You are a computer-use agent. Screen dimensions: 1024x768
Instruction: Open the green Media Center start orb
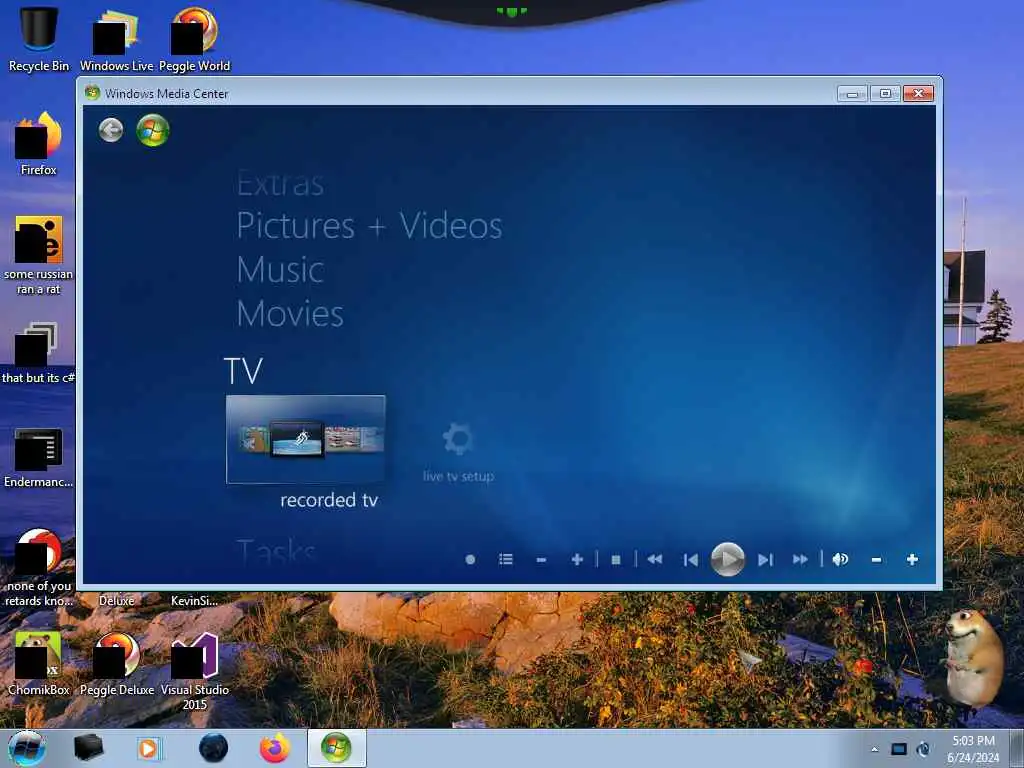coord(153,130)
